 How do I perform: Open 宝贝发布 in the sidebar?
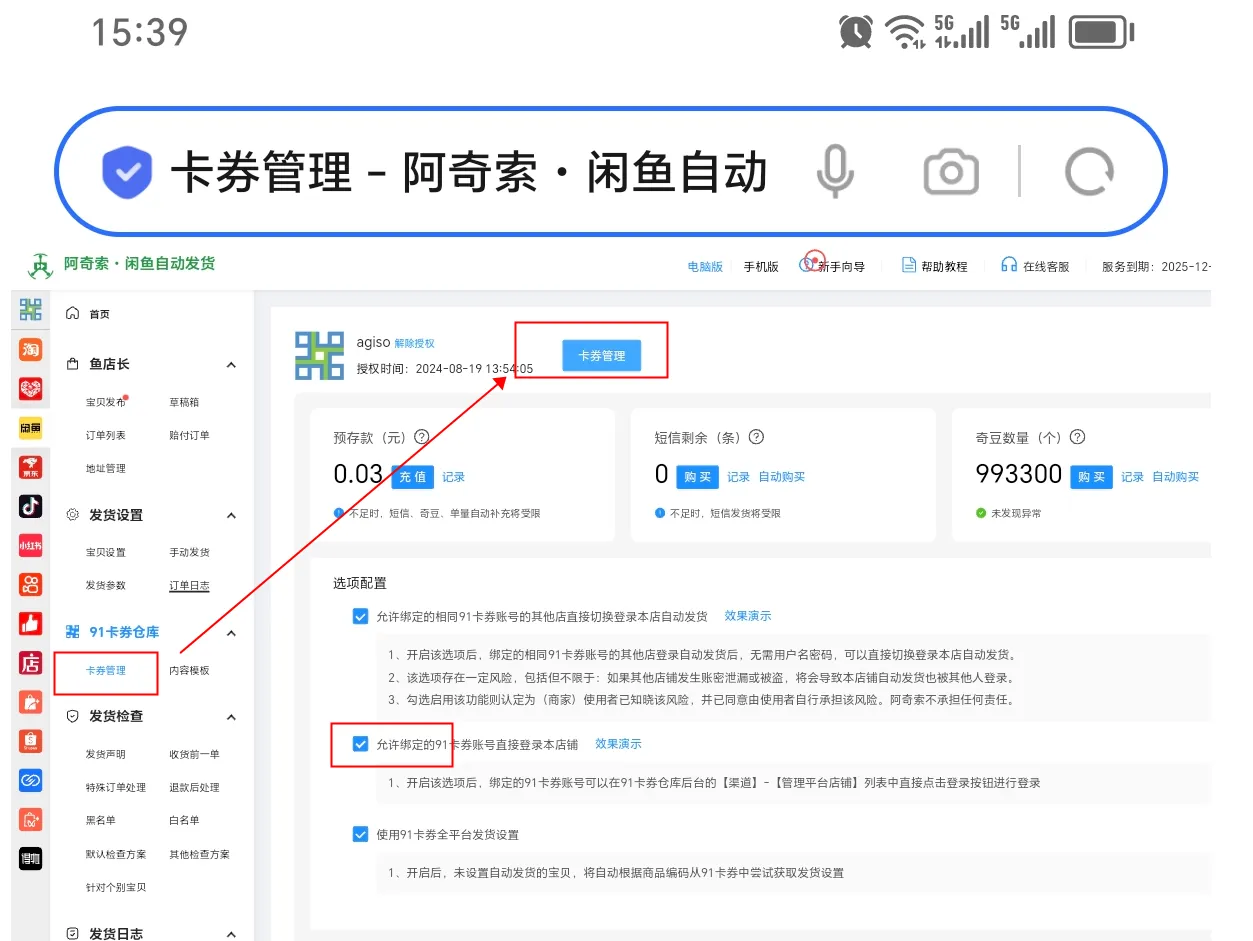click(106, 402)
